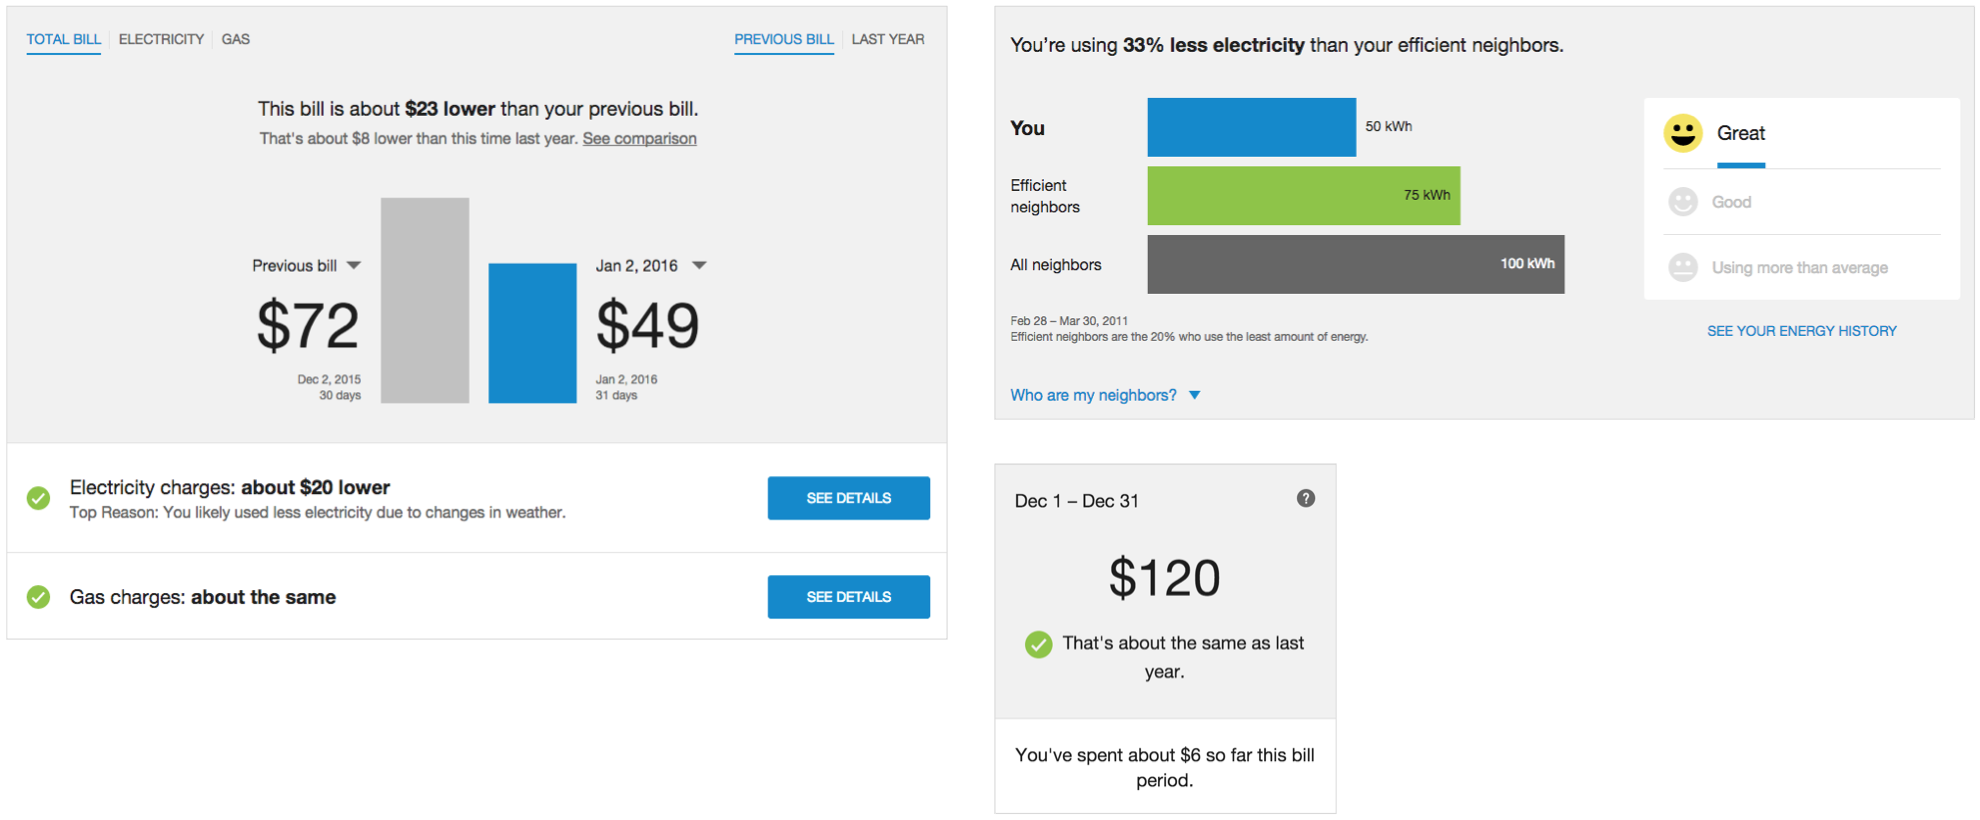Viewport: 1980px width, 820px height.
Task: Switch to the Gas tab
Action: [236, 39]
